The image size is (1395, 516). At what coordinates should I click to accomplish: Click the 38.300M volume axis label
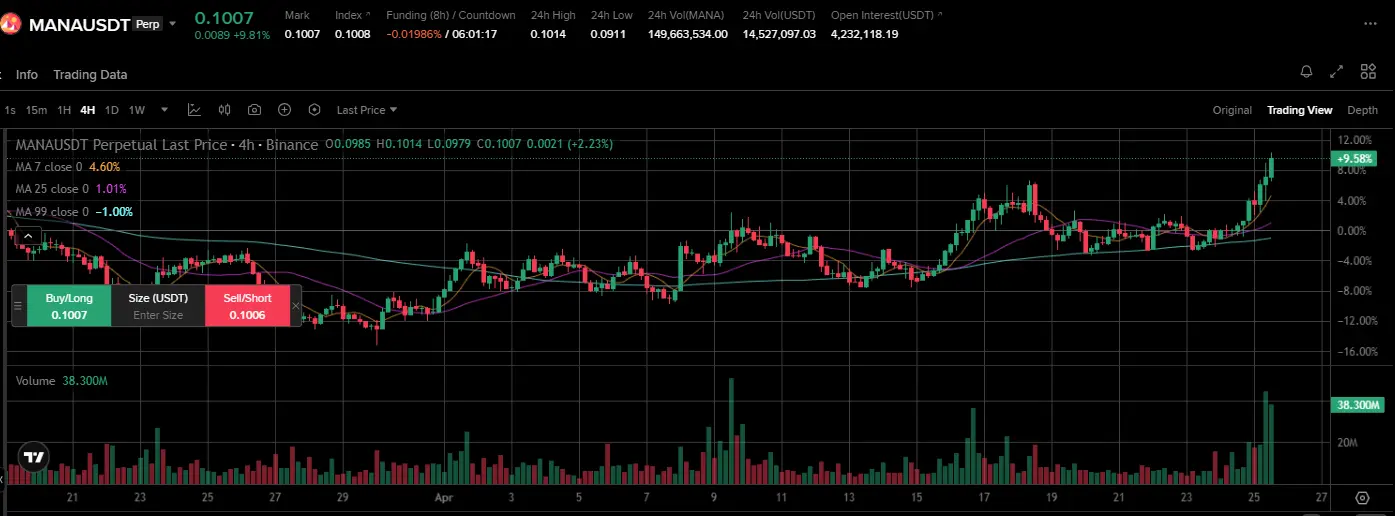1356,405
